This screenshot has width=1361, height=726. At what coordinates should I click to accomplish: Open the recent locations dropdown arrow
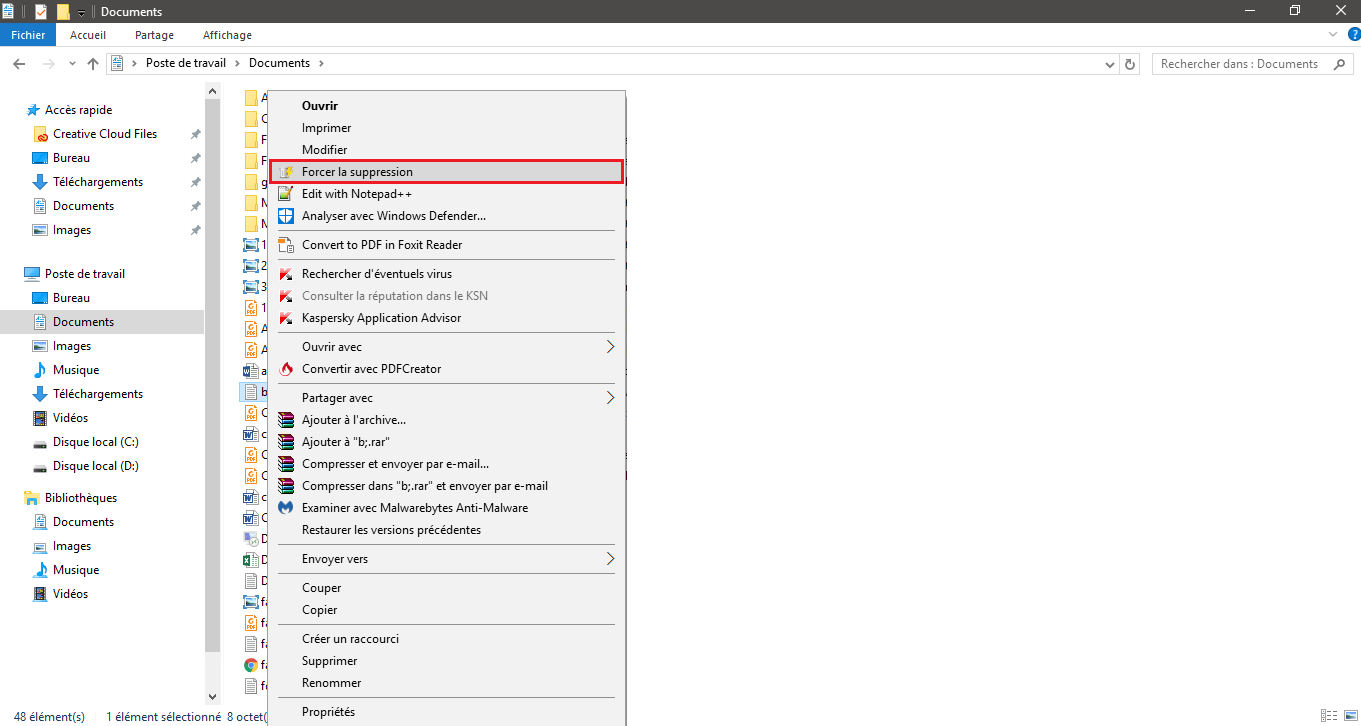click(x=72, y=64)
